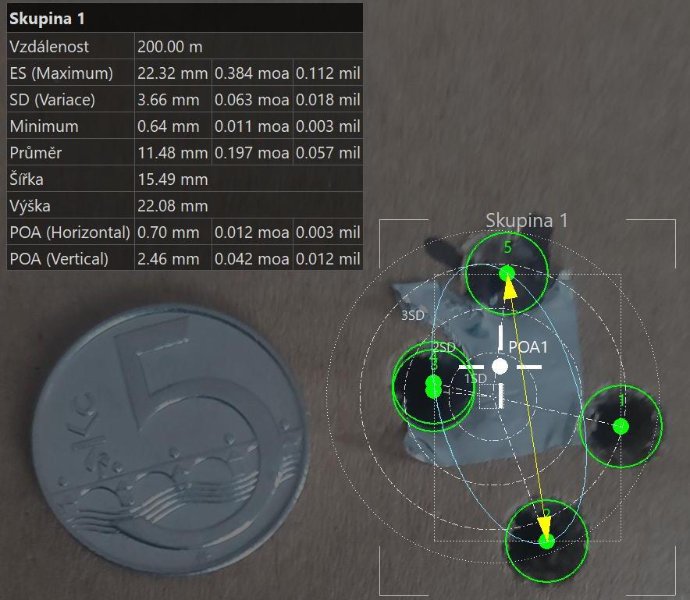
Task: Select the ES (Maximum) row label
Action: pyautogui.click(x=61, y=73)
